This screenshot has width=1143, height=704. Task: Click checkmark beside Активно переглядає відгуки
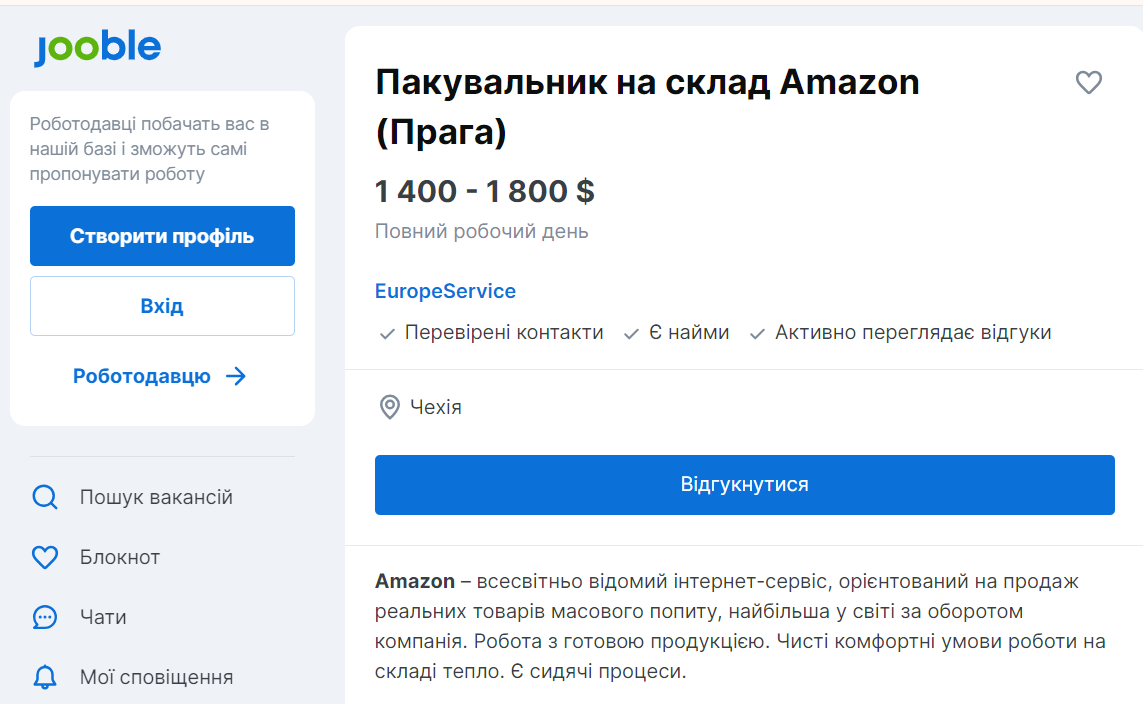pyautogui.click(x=757, y=333)
